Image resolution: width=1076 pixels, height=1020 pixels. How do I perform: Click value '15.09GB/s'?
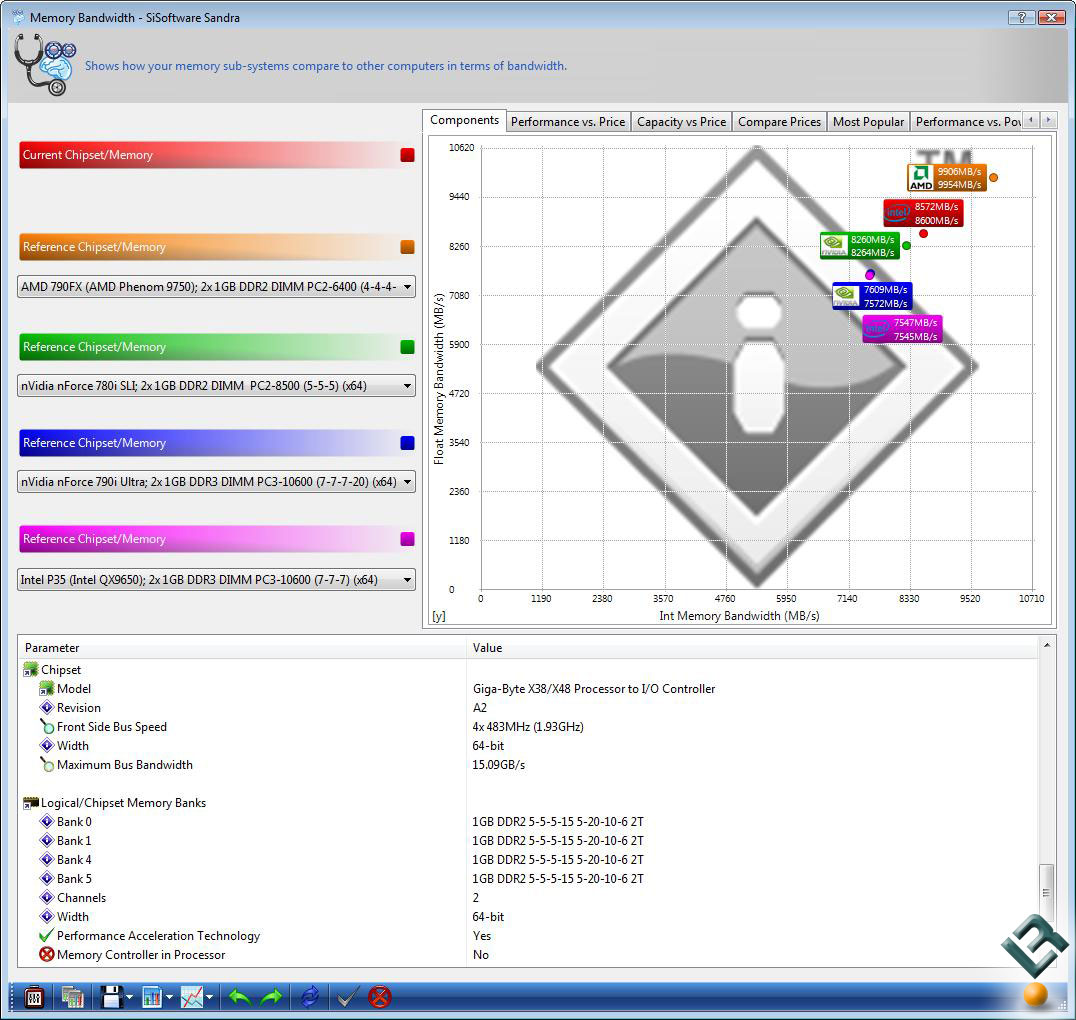pyautogui.click(x=498, y=765)
